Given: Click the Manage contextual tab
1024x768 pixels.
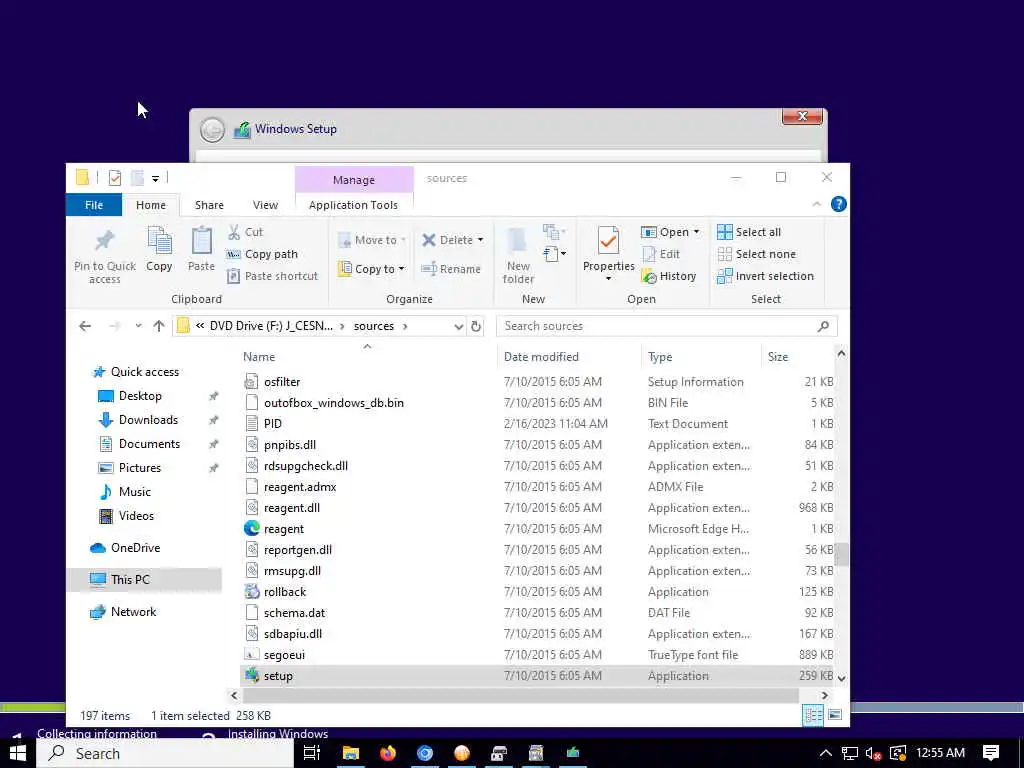Looking at the screenshot, I should pos(354,180).
